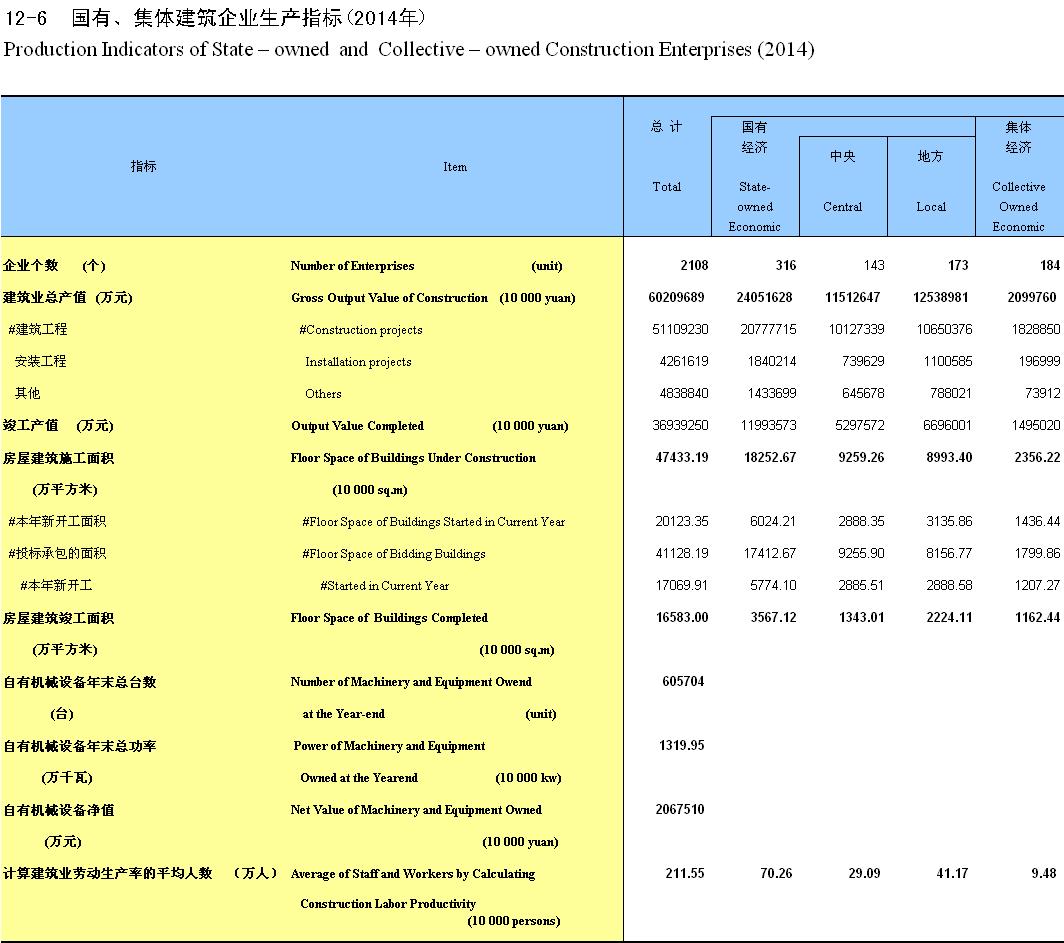Select the Local sub-column header
The image size is (1064, 943).
coord(930,206)
